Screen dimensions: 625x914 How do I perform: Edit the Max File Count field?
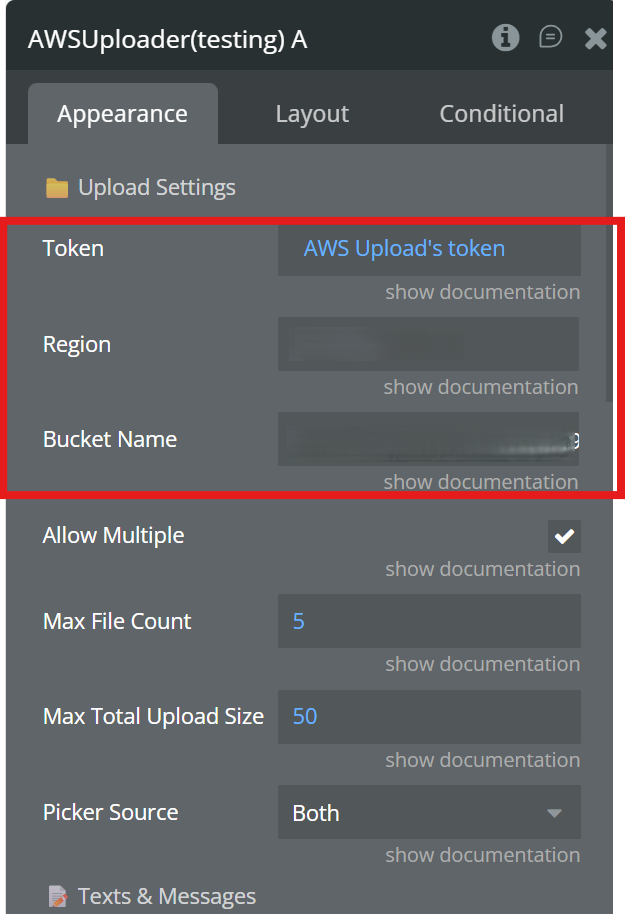pos(429,621)
